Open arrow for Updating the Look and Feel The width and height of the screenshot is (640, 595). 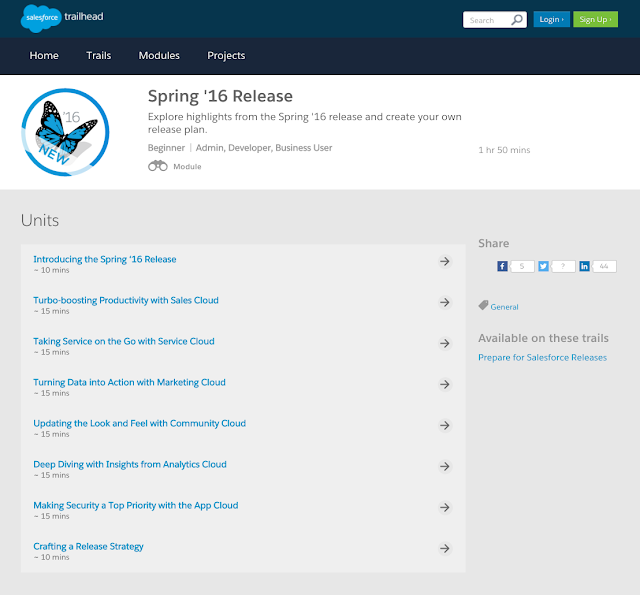click(445, 426)
